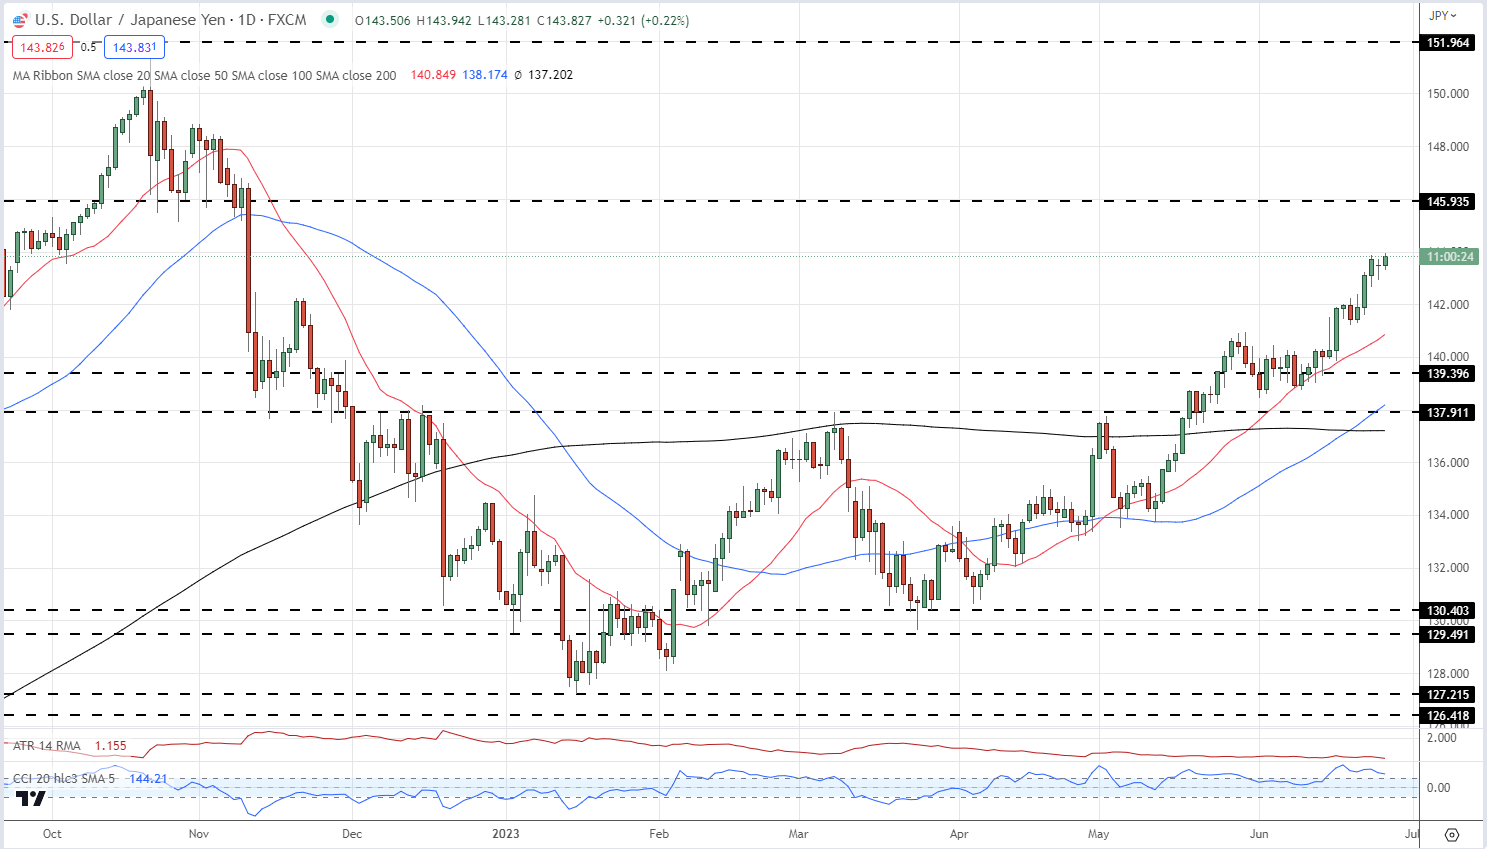1487x849 pixels.
Task: Click the 2023 label on the time axis
Action: coord(506,834)
